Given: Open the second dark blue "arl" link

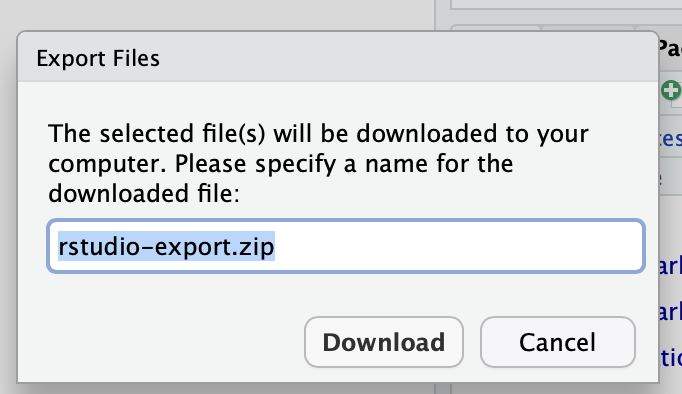Looking at the screenshot, I should coord(670,312).
